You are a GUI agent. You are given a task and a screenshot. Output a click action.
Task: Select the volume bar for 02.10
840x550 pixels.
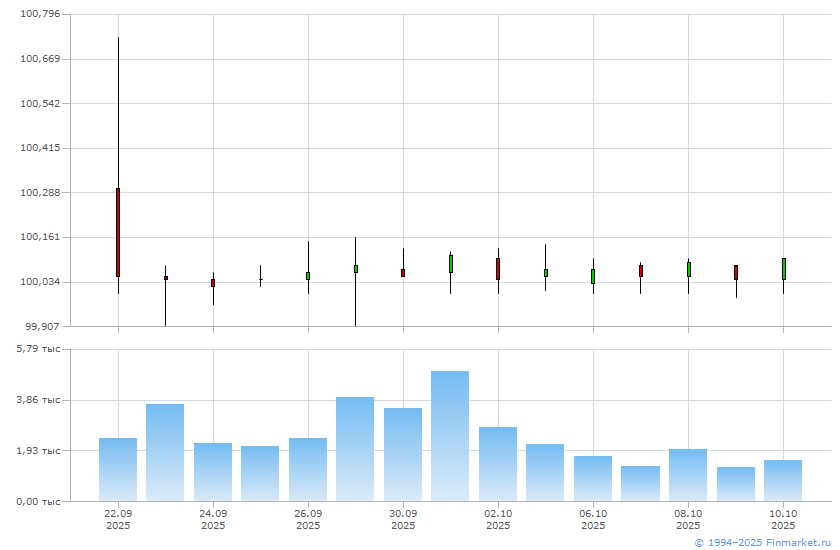pos(498,463)
